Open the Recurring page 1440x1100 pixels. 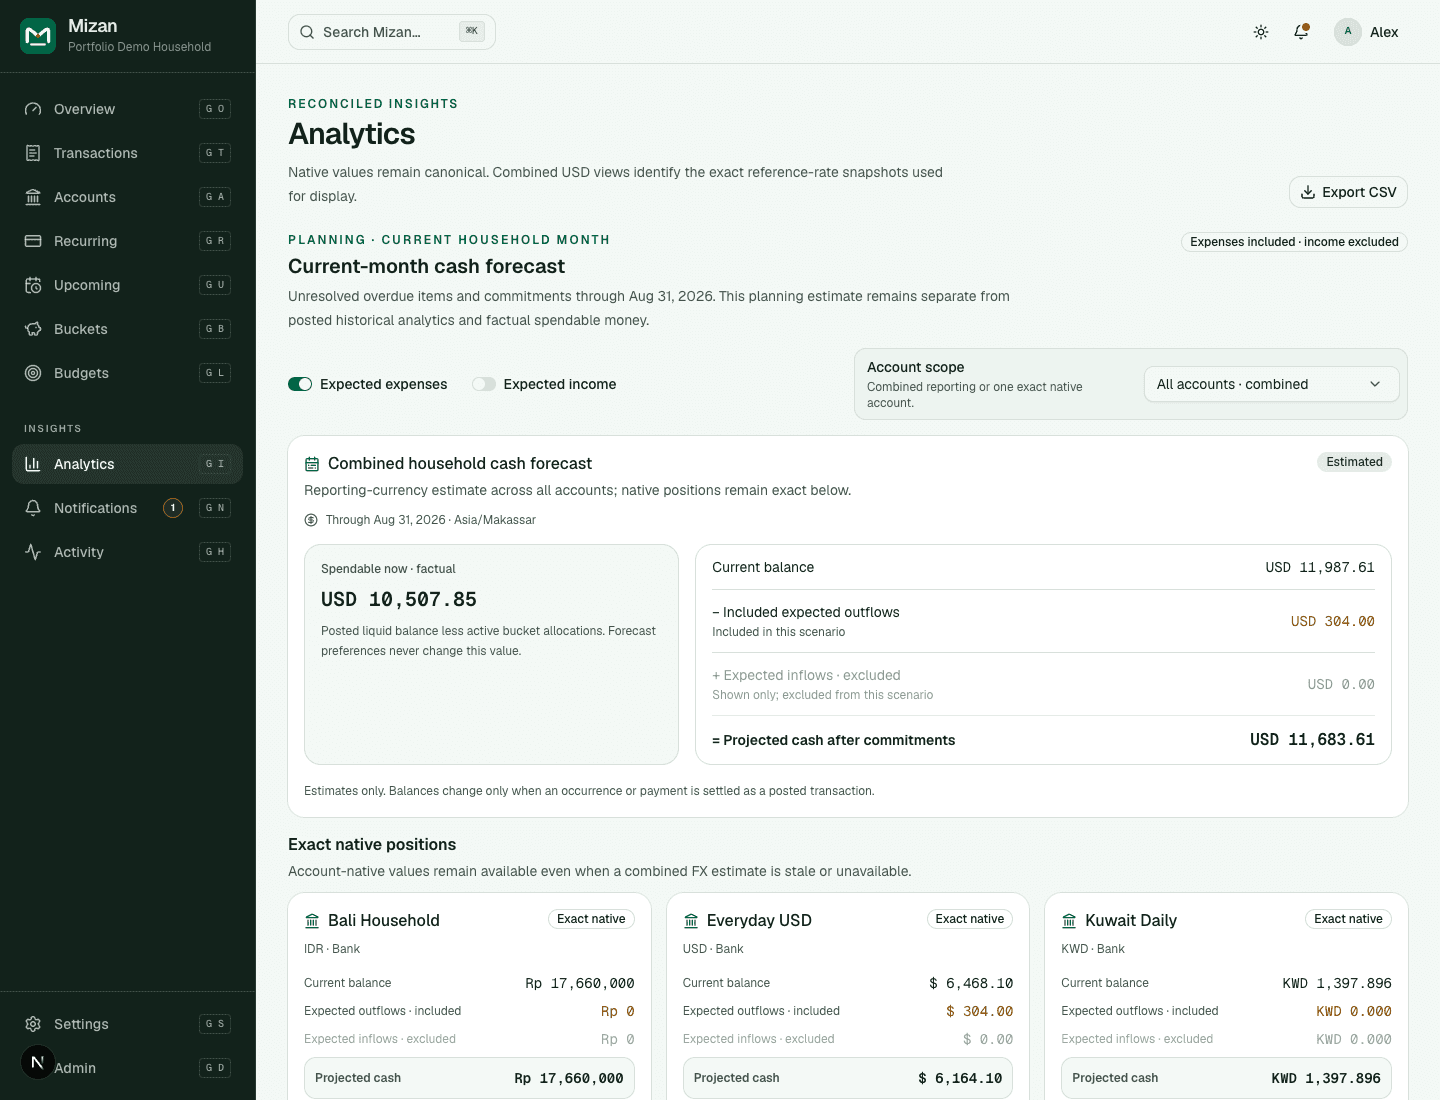[x=127, y=241]
